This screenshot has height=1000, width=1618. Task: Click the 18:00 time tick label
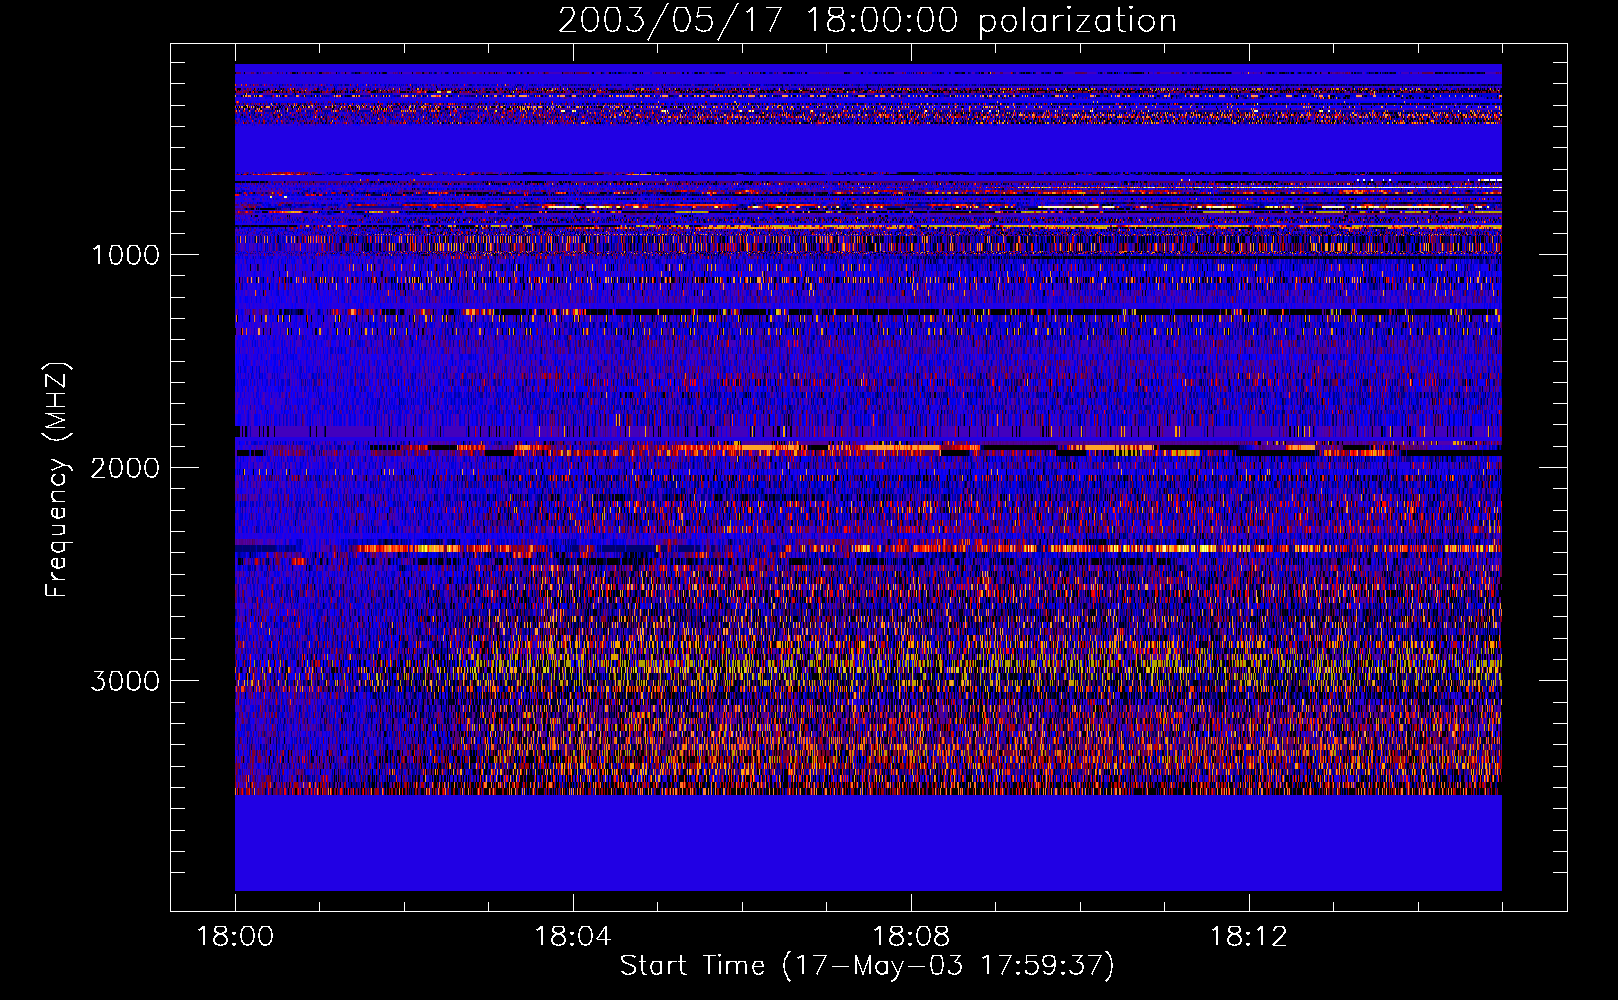235,937
